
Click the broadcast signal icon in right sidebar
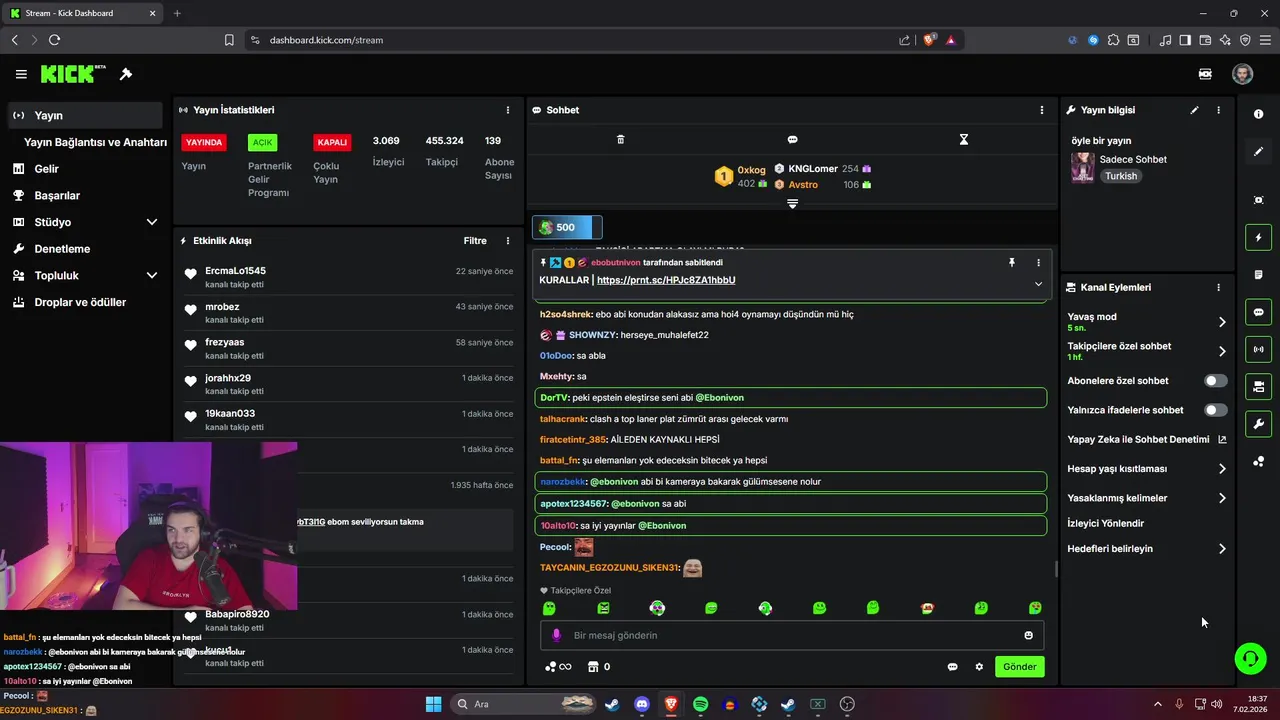[1258, 349]
